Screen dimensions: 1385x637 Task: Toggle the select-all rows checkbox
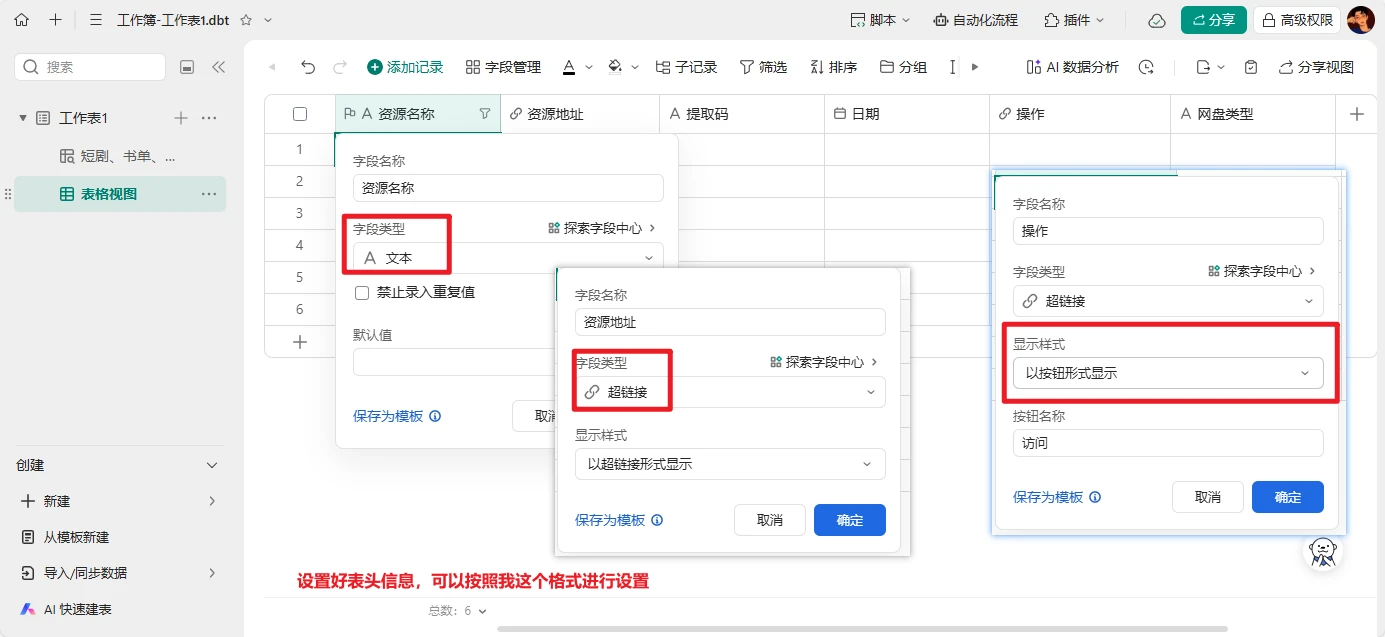coord(300,114)
